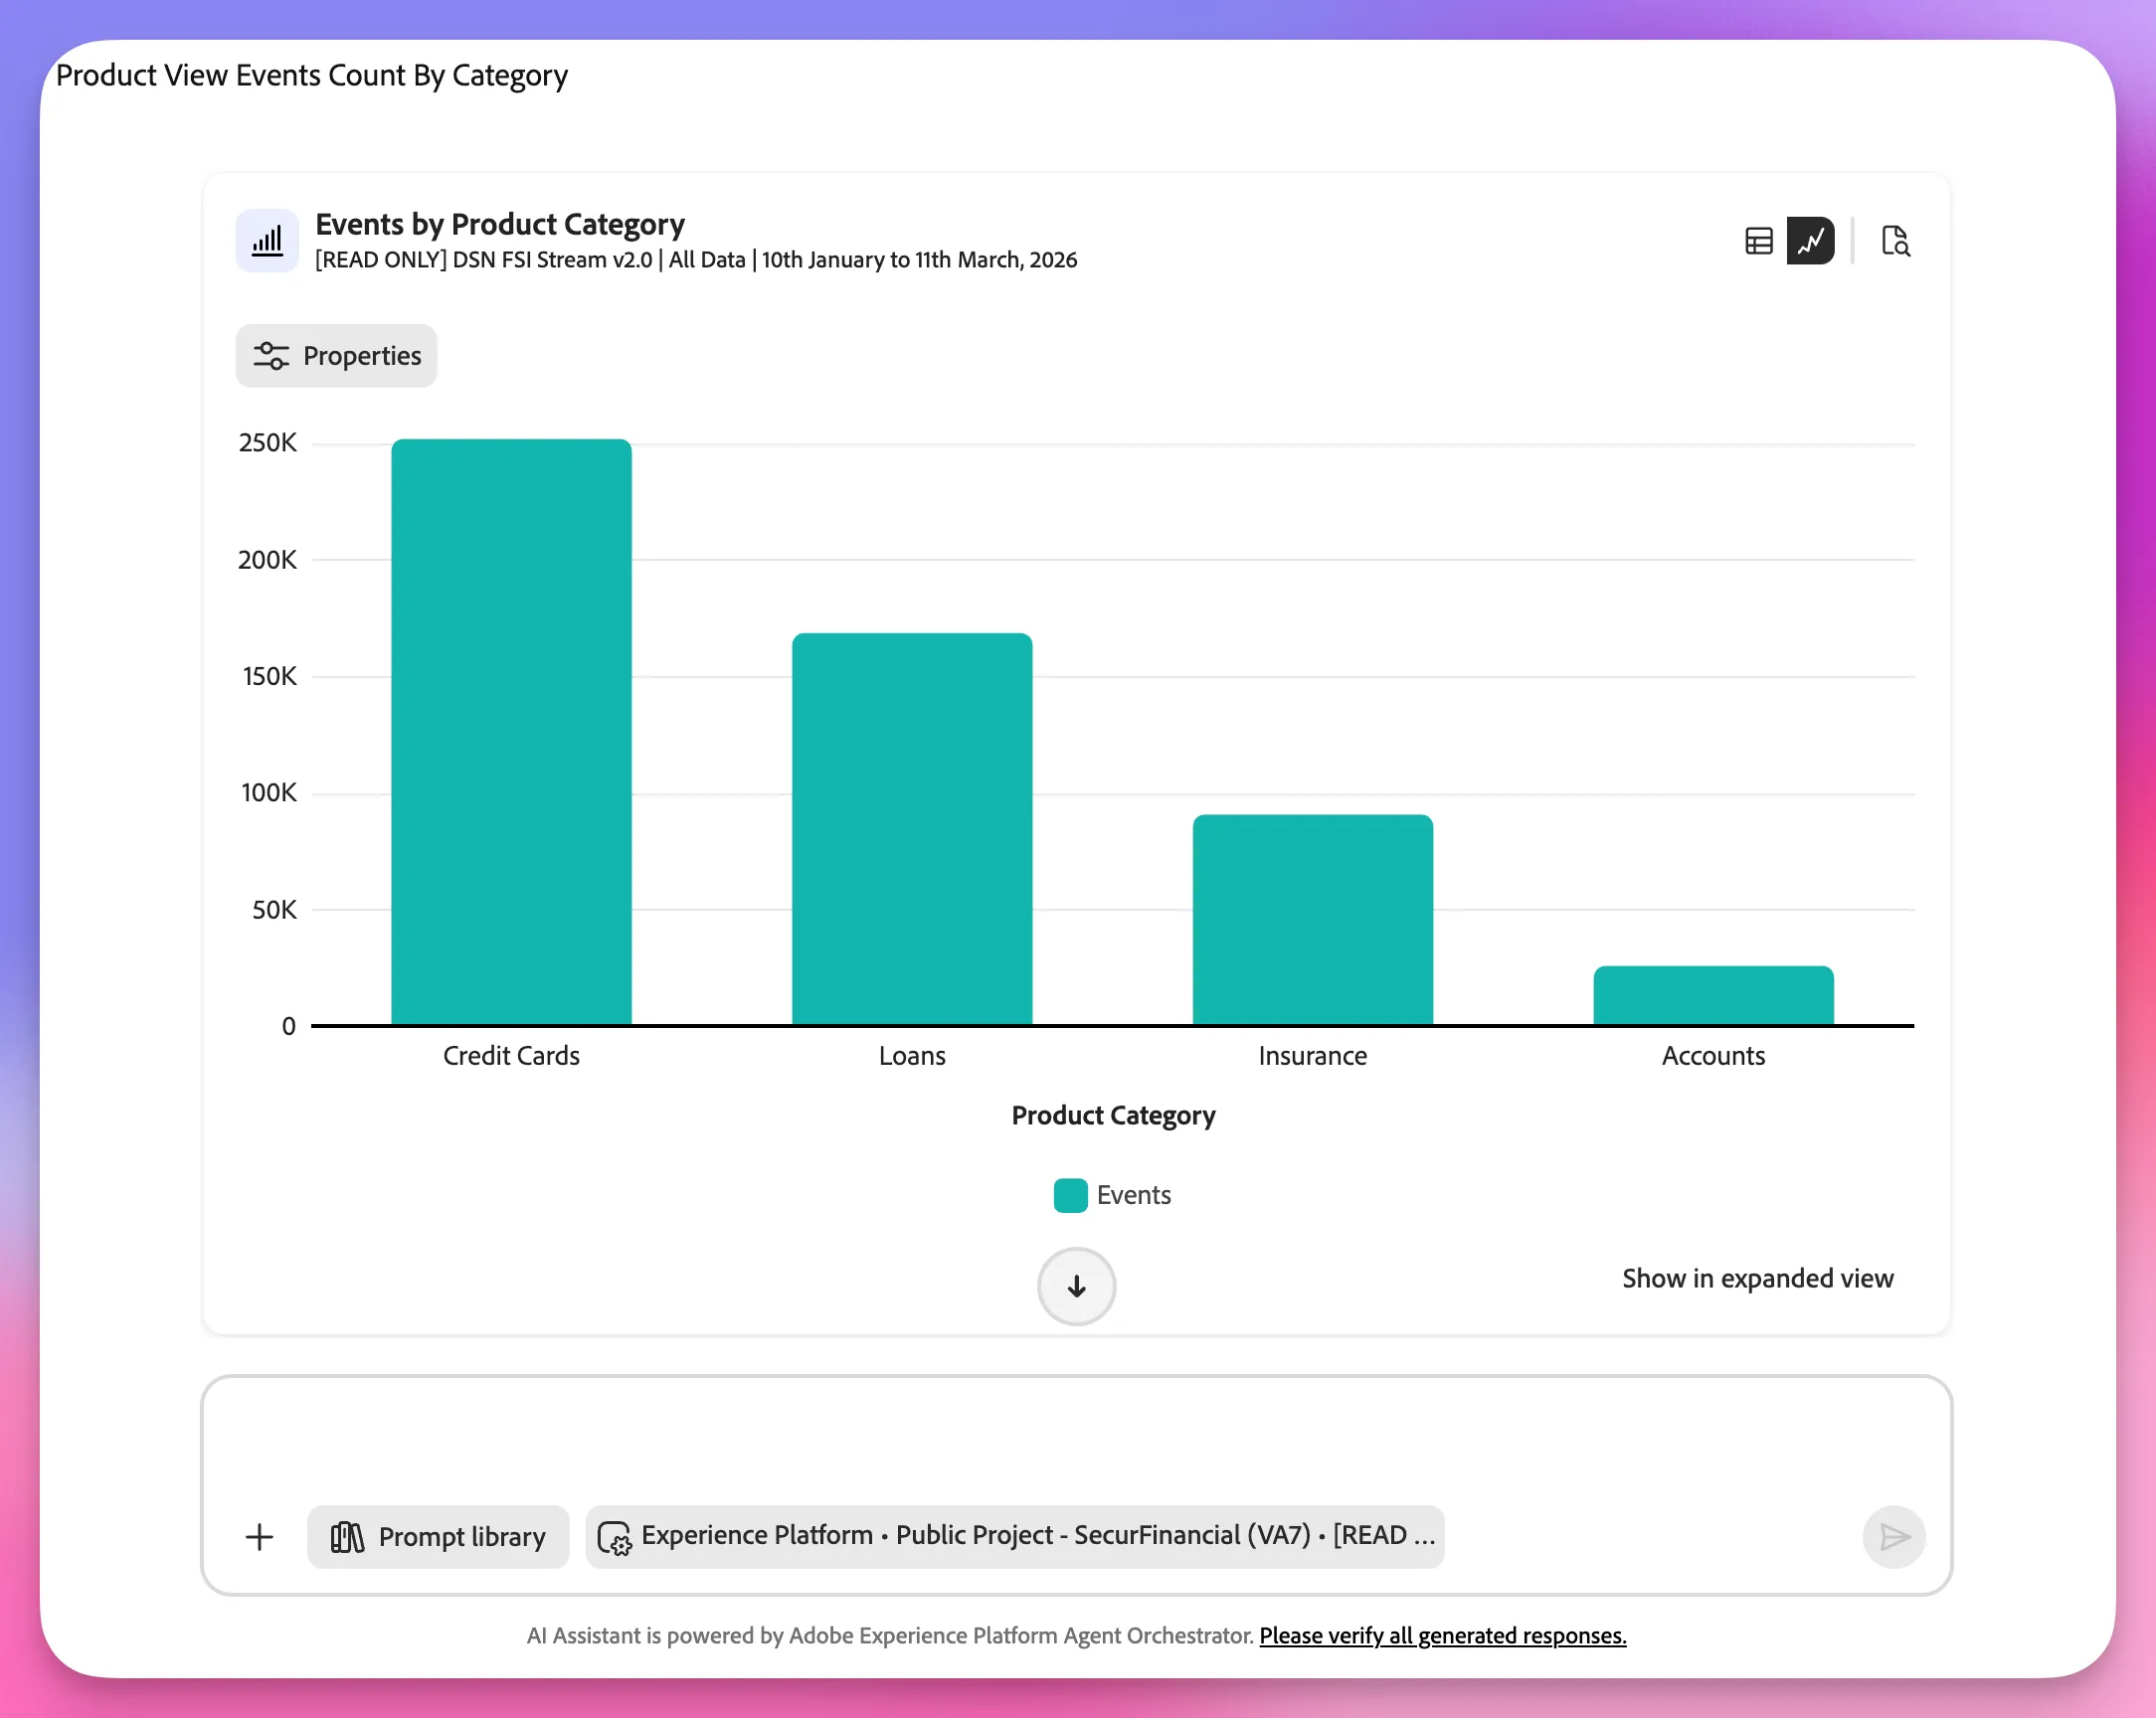Viewport: 2156px width, 1718px height.
Task: Select the Loans bar in chart
Action: 912,829
